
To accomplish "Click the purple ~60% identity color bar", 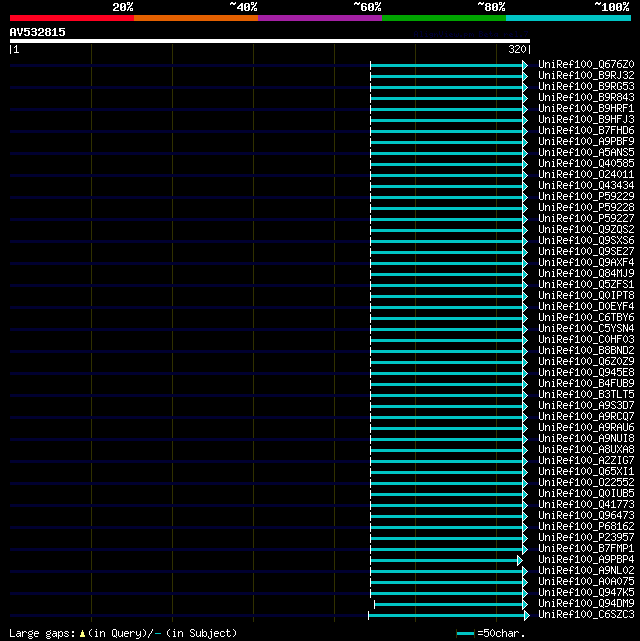I will pos(320,18).
